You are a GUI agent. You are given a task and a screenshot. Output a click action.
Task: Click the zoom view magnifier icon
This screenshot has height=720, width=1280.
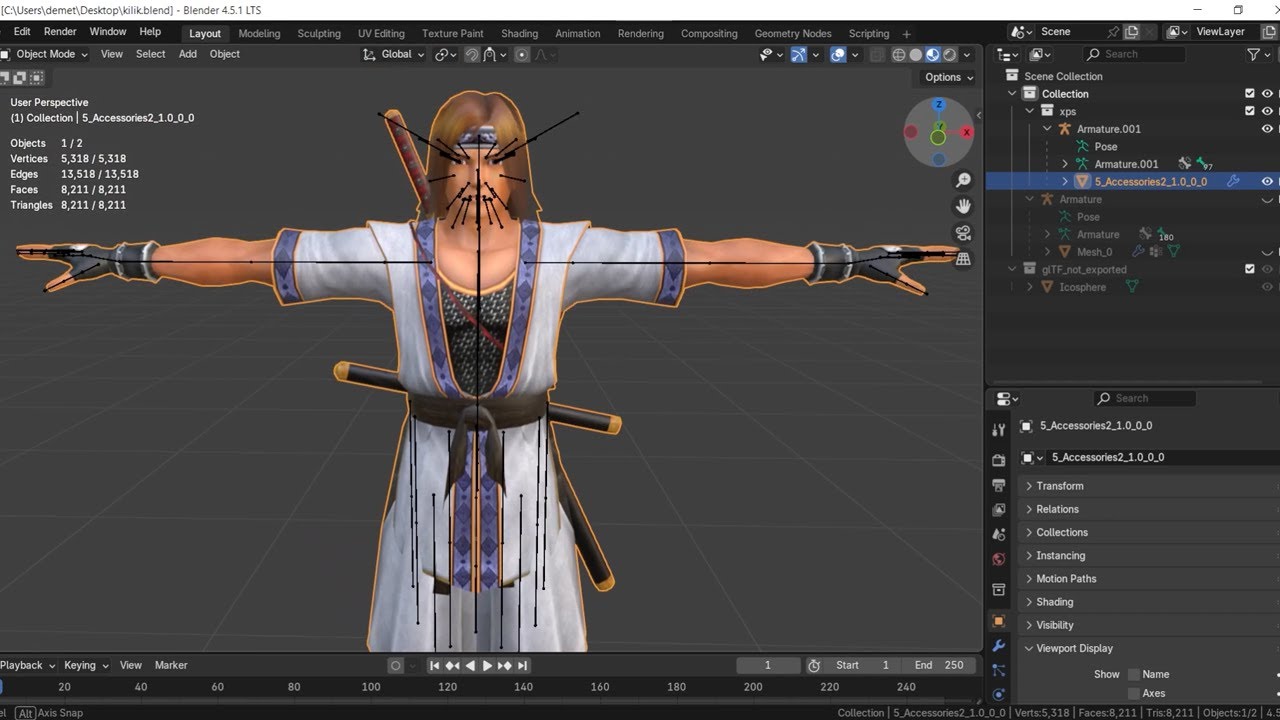[x=963, y=180]
